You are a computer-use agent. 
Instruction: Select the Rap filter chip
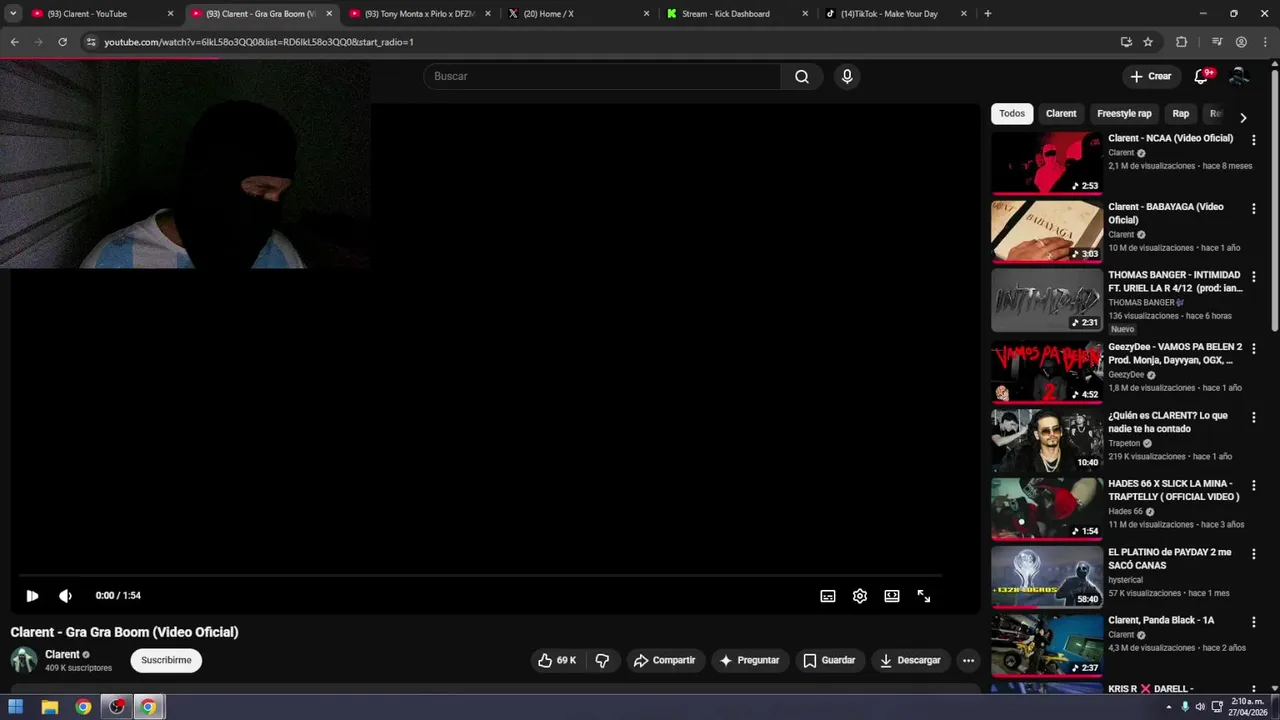pos(1181,113)
